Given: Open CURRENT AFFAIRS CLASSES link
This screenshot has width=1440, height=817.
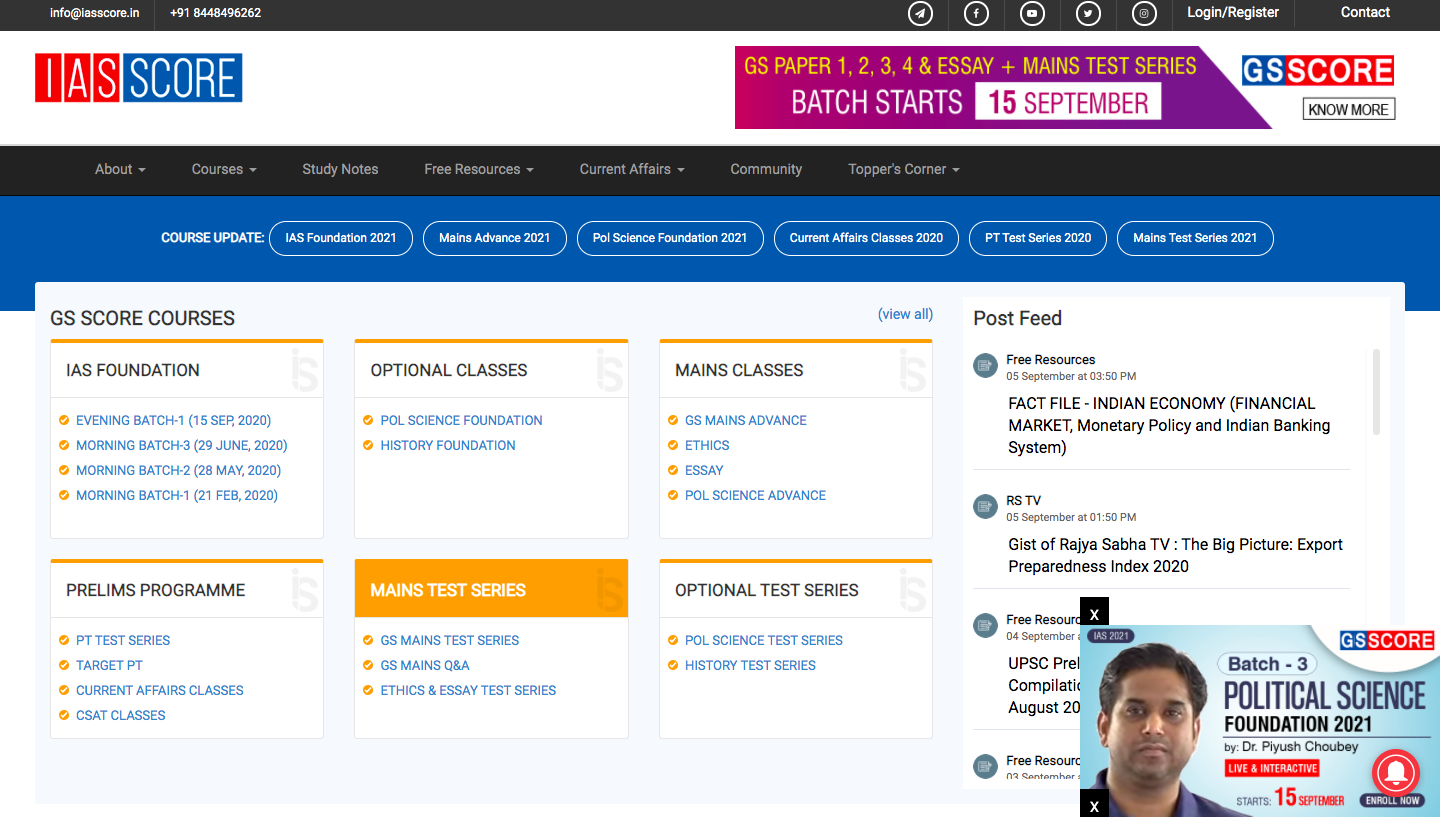Looking at the screenshot, I should [160, 690].
